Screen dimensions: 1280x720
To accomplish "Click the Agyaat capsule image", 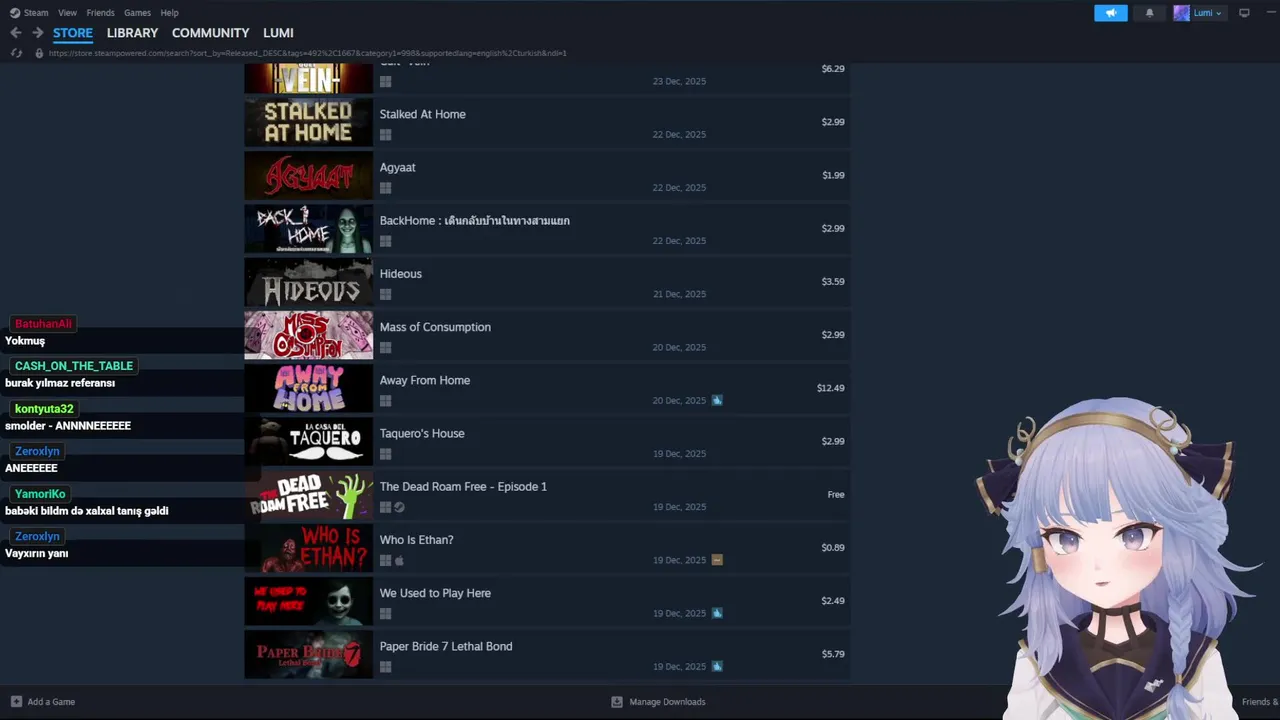I will point(308,175).
